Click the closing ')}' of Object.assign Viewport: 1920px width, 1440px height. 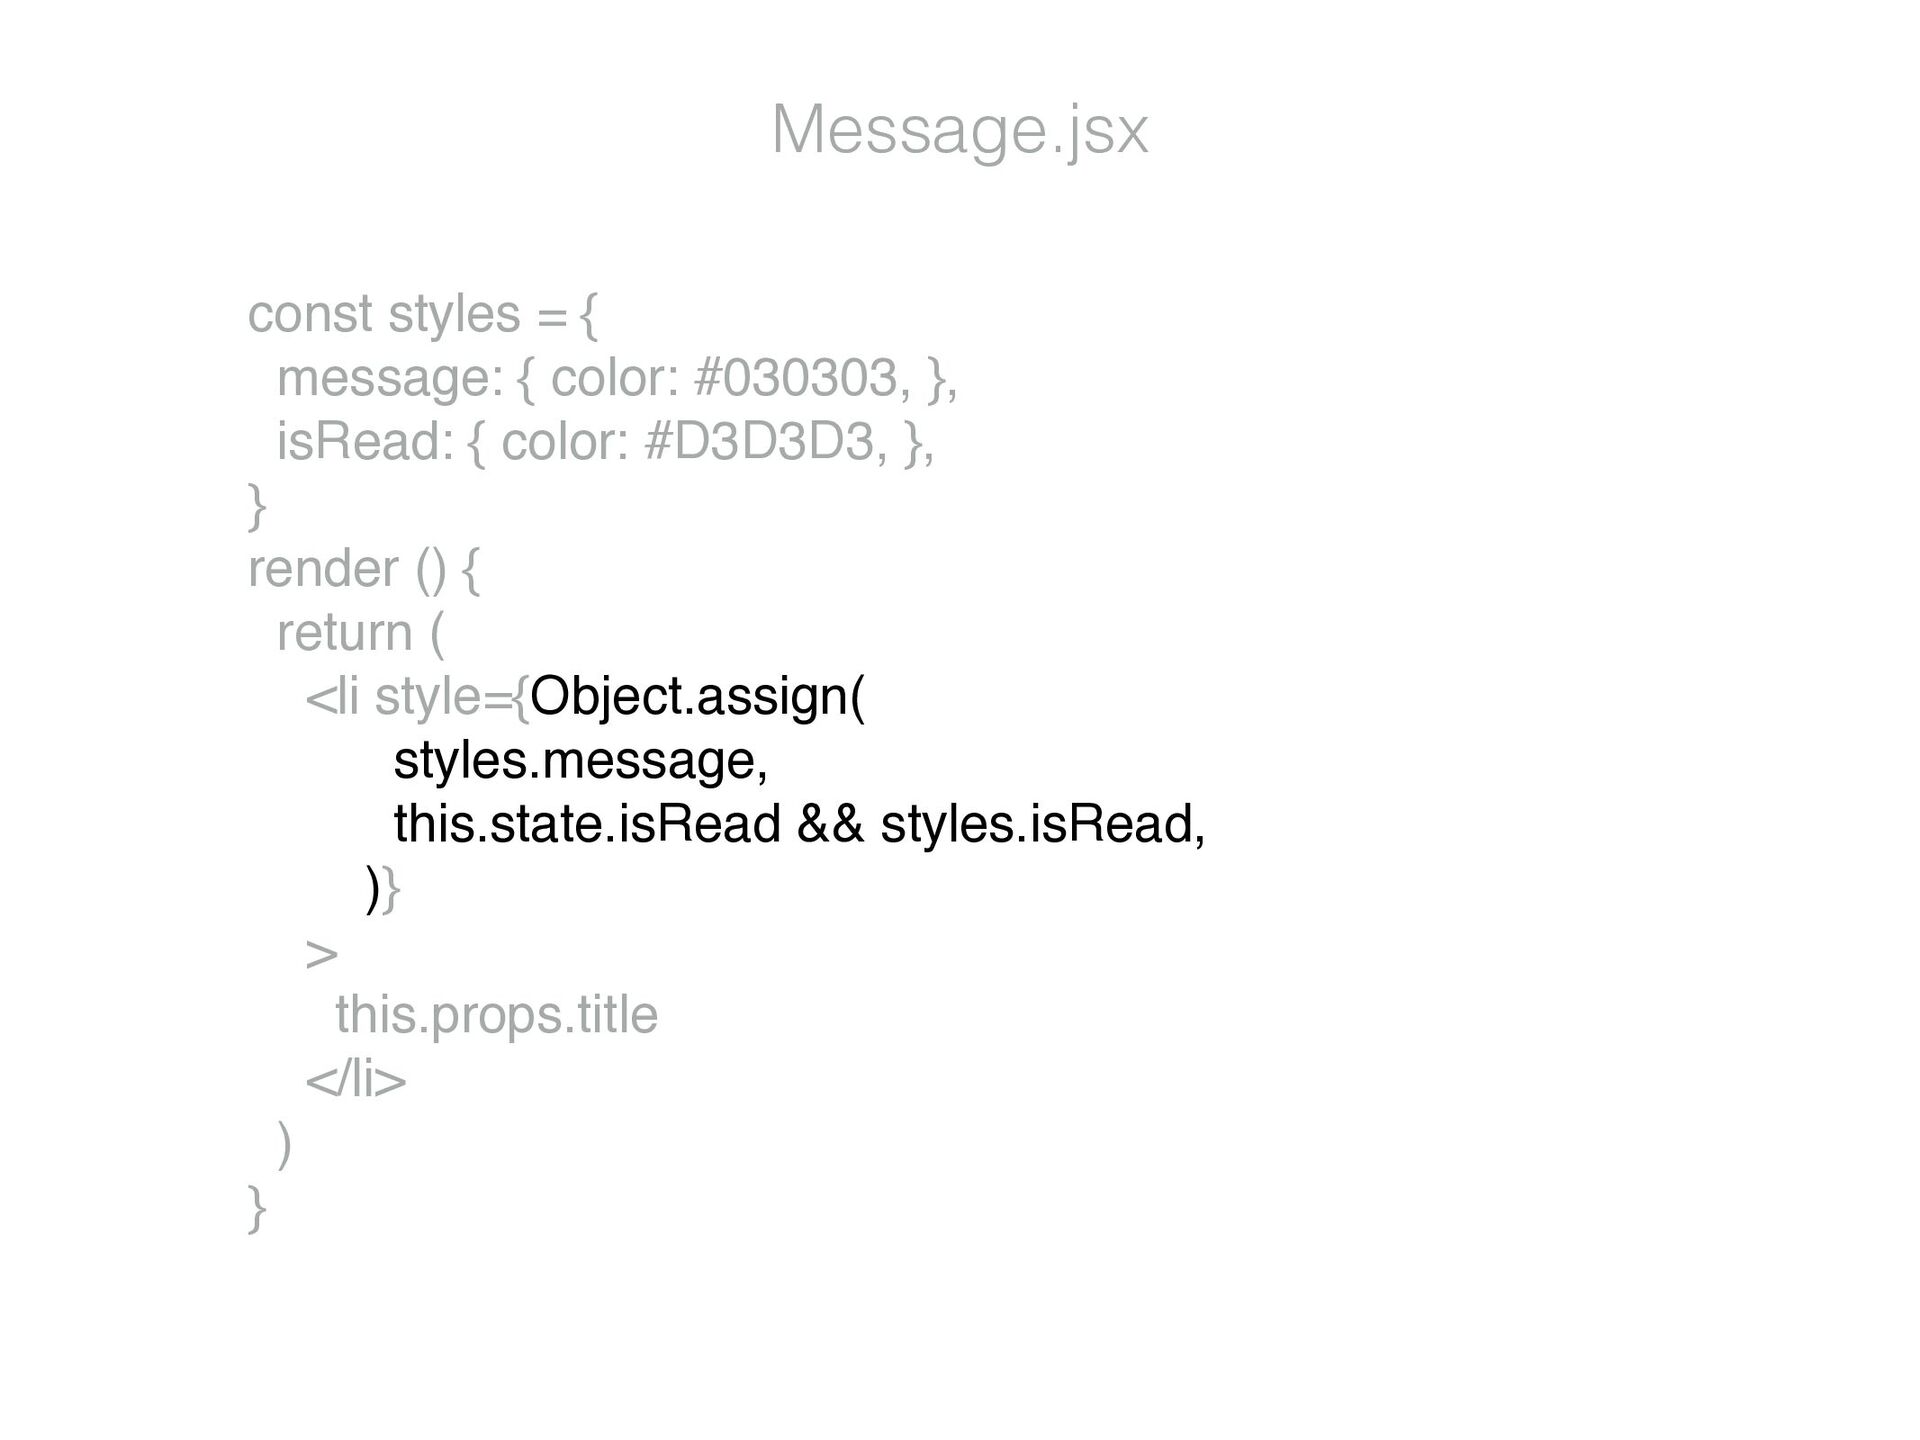(383, 889)
